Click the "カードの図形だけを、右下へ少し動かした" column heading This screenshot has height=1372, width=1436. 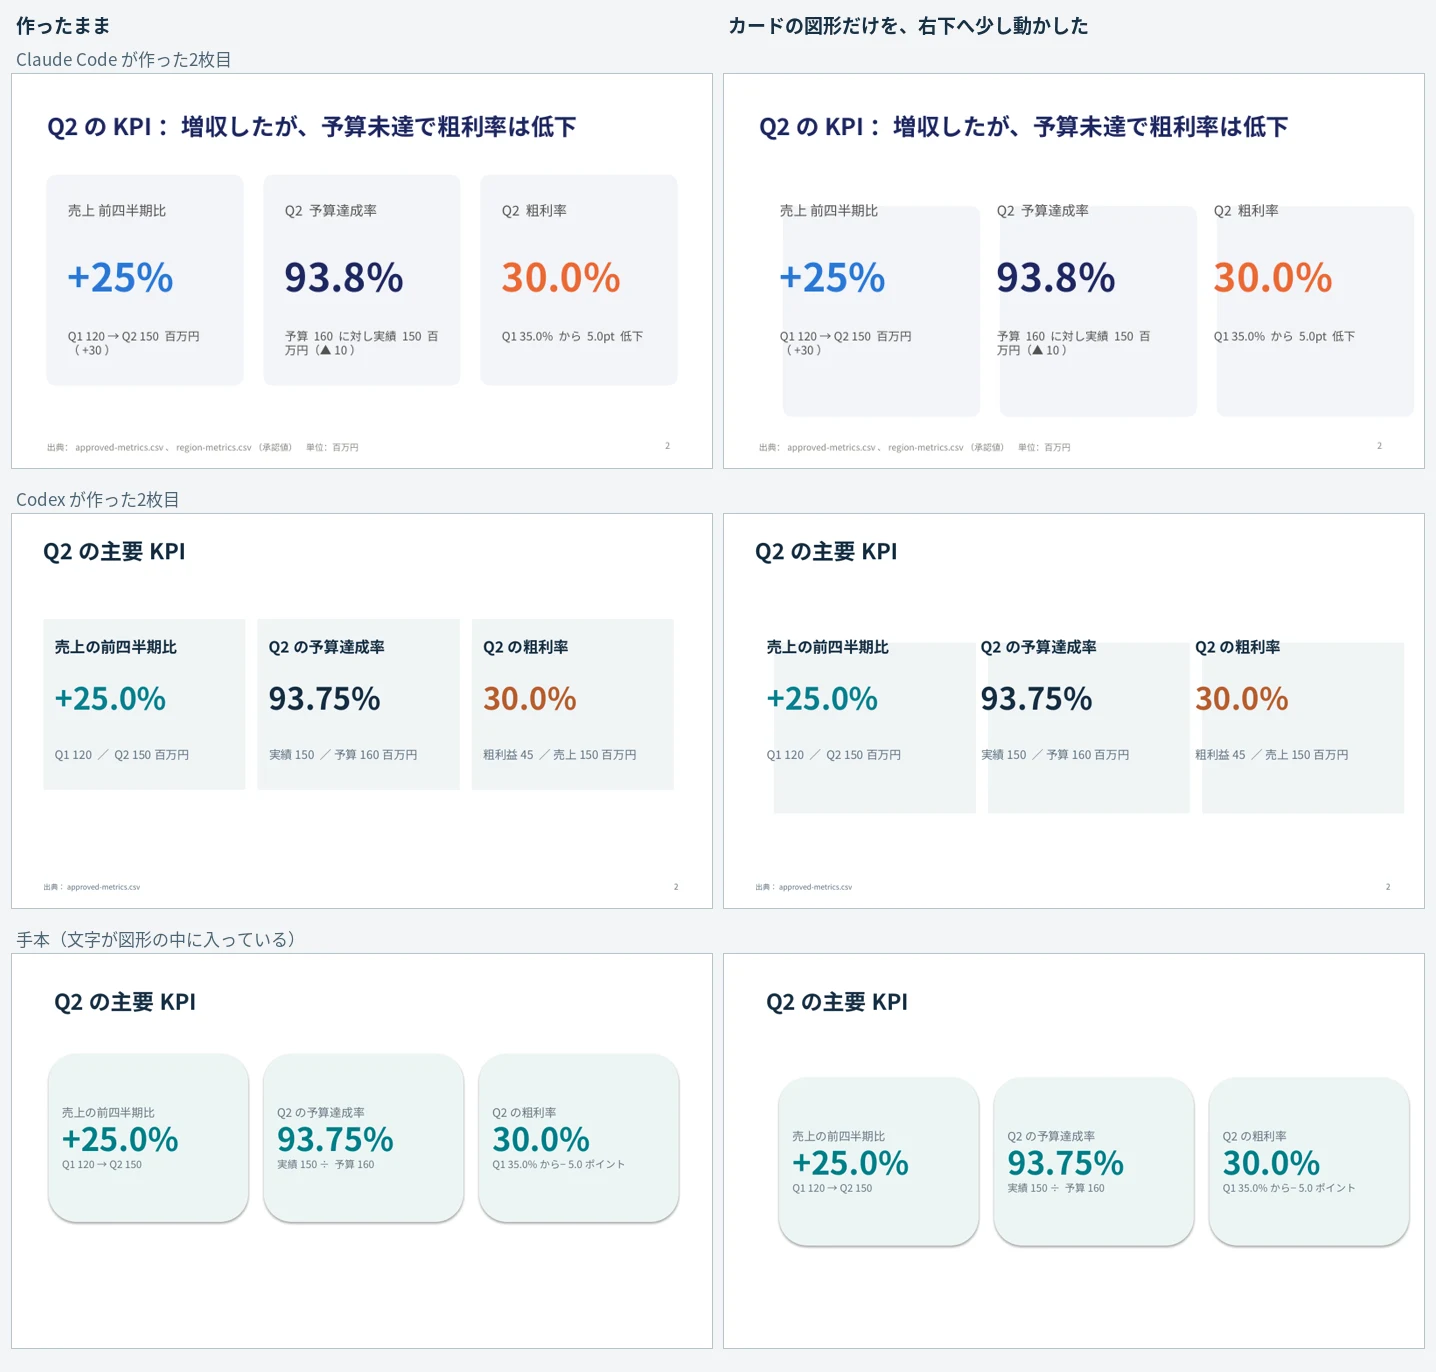click(908, 26)
